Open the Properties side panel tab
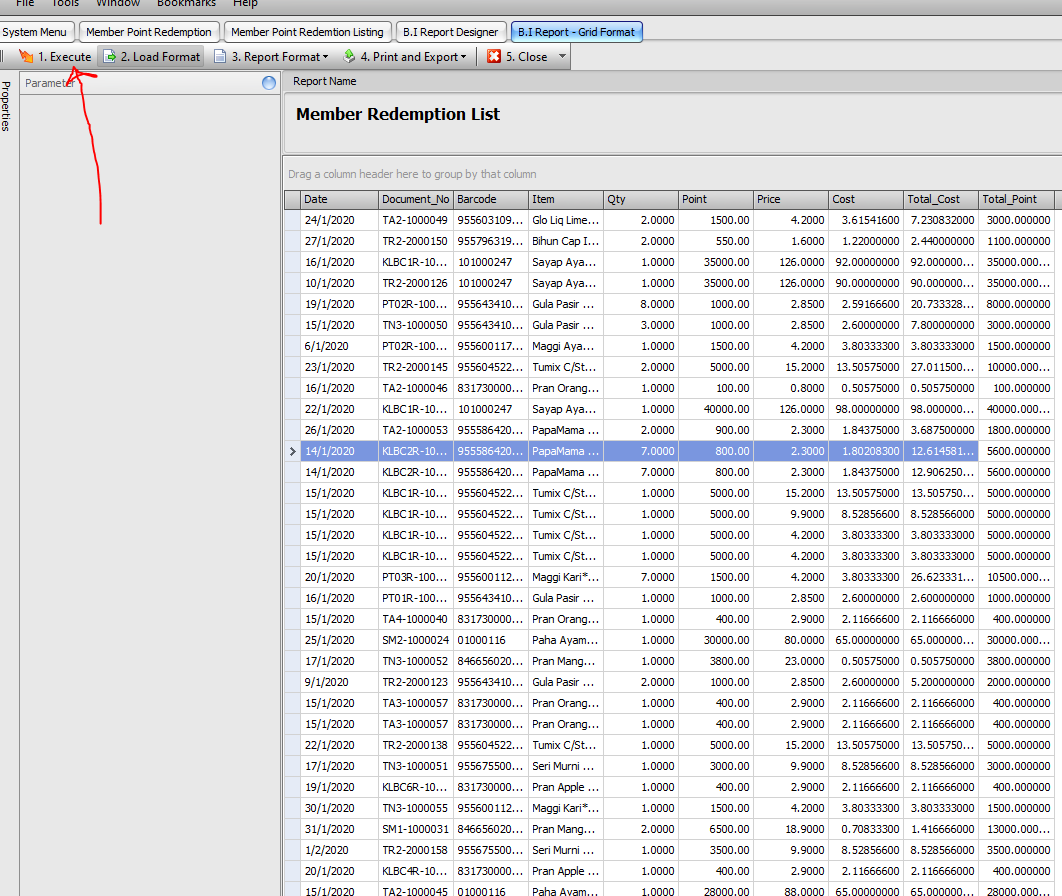The width and height of the screenshot is (1062, 896). tap(7, 106)
